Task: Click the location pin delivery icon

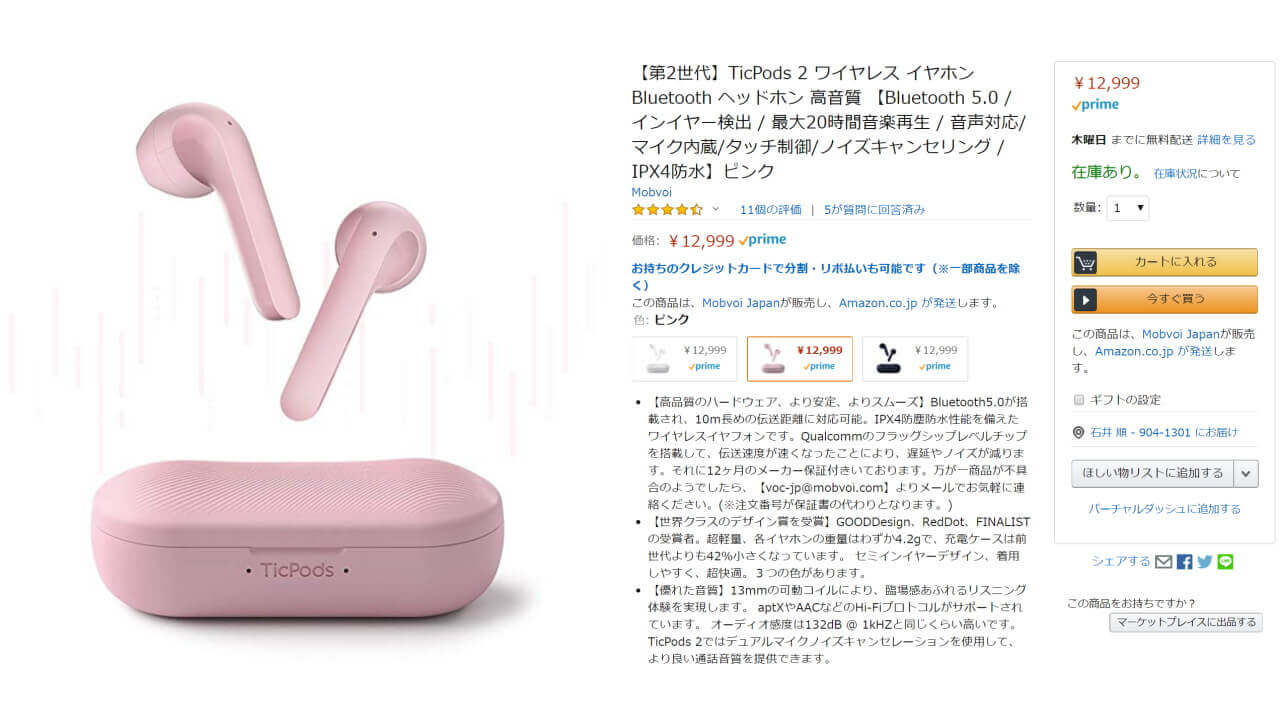Action: (1078, 432)
